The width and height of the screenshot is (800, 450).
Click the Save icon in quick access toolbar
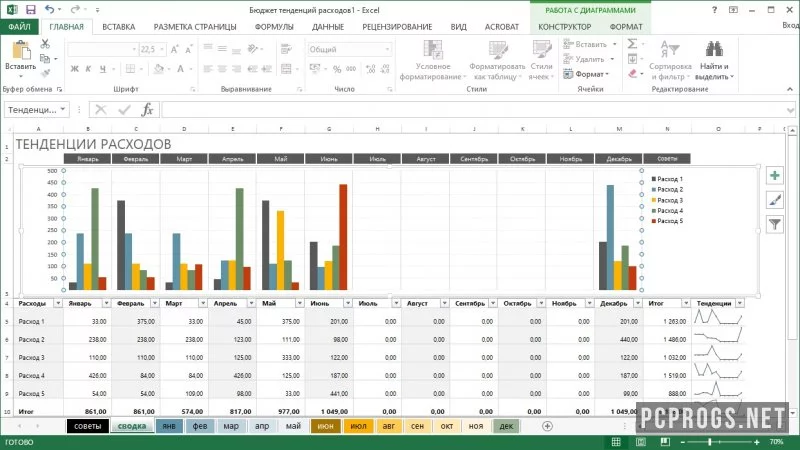31,10
